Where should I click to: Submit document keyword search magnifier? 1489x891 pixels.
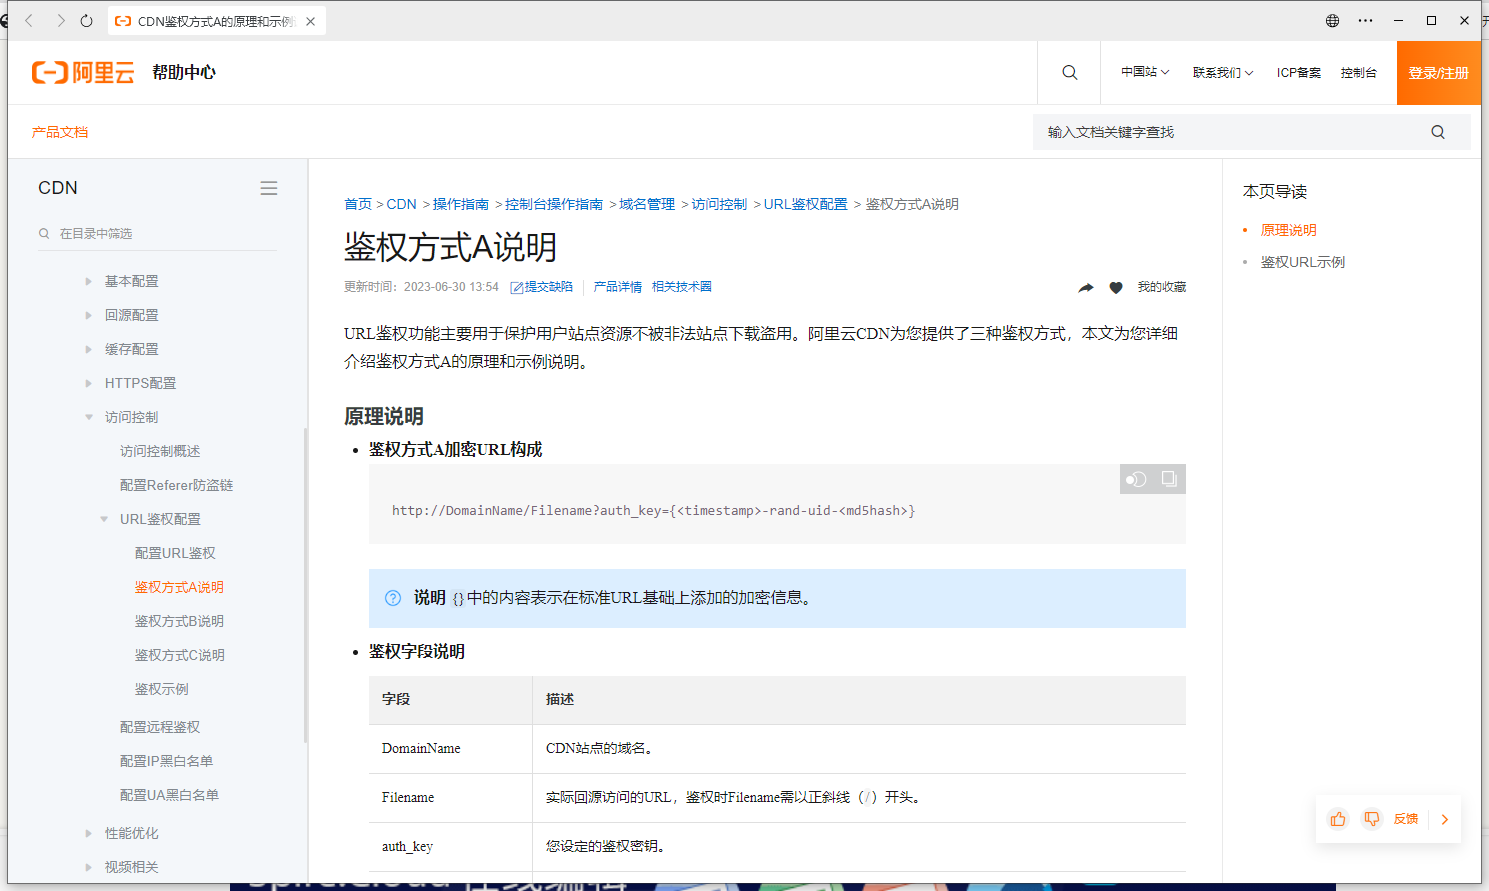(x=1438, y=132)
